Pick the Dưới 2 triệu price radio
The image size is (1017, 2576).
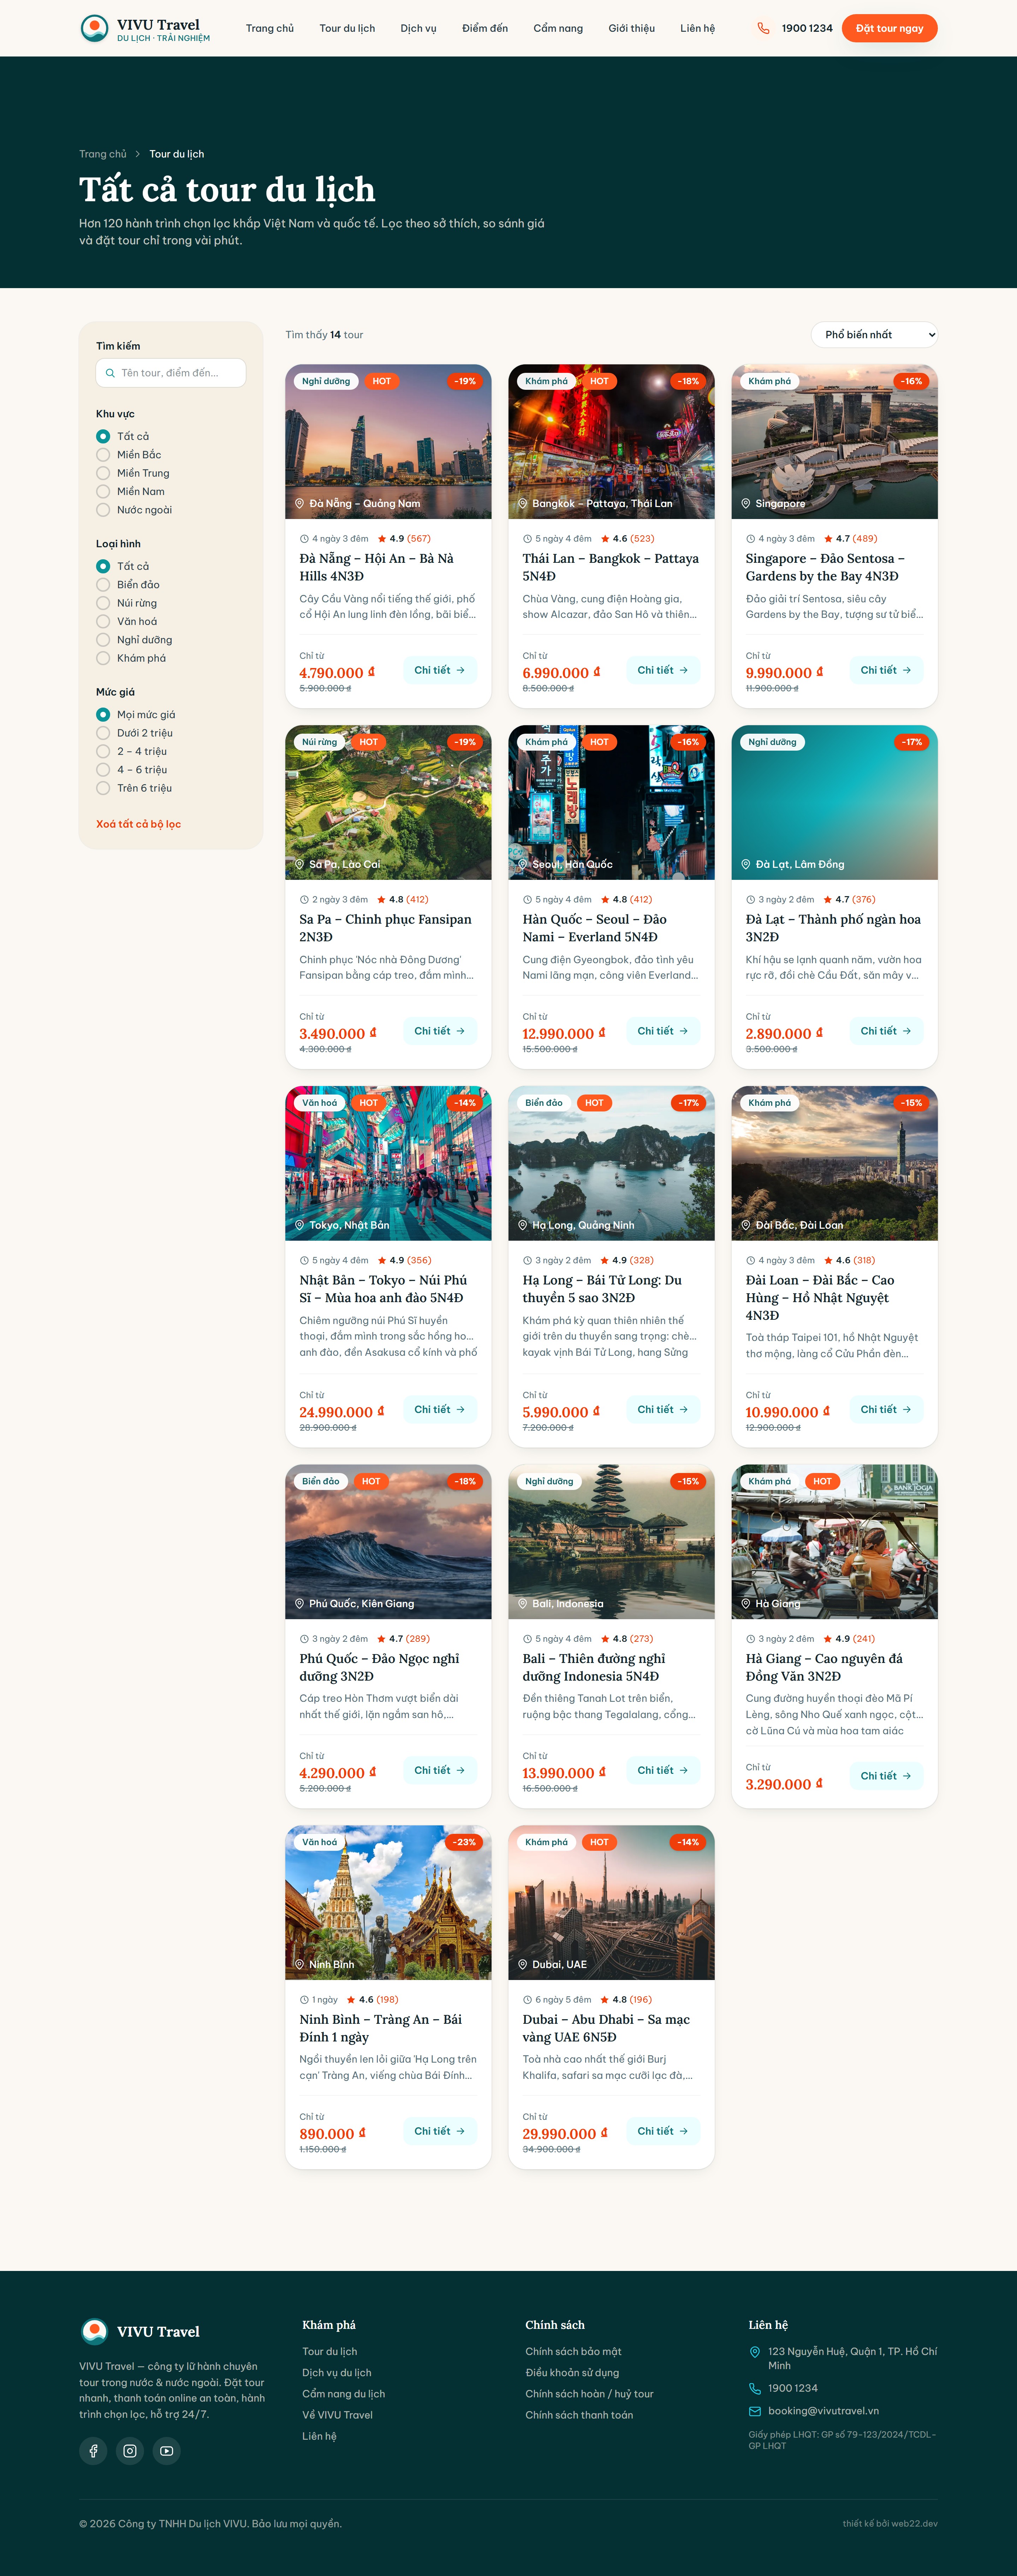point(103,733)
